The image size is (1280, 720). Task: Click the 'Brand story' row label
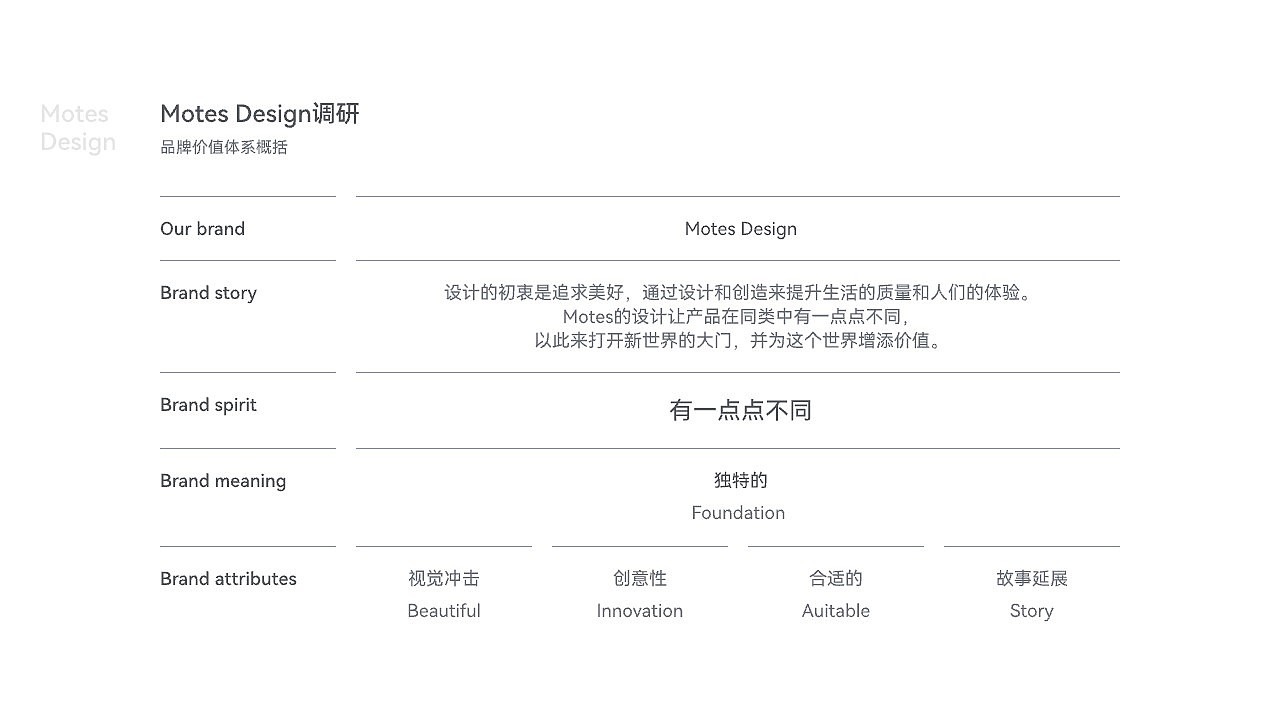pos(208,293)
